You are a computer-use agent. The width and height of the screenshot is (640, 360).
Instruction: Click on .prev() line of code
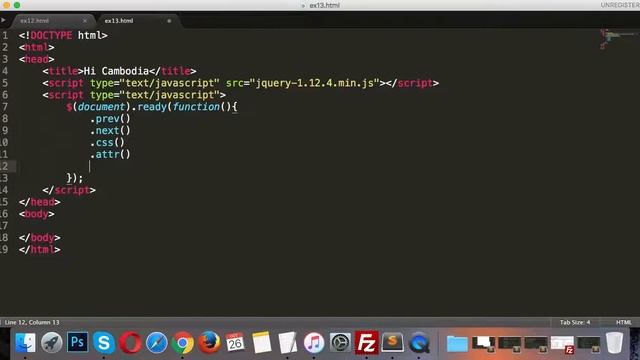coord(110,119)
